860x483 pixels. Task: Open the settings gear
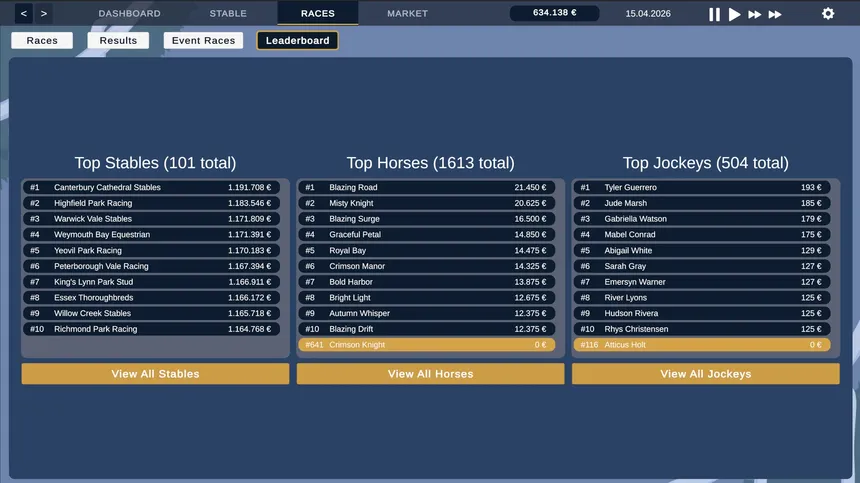click(827, 14)
